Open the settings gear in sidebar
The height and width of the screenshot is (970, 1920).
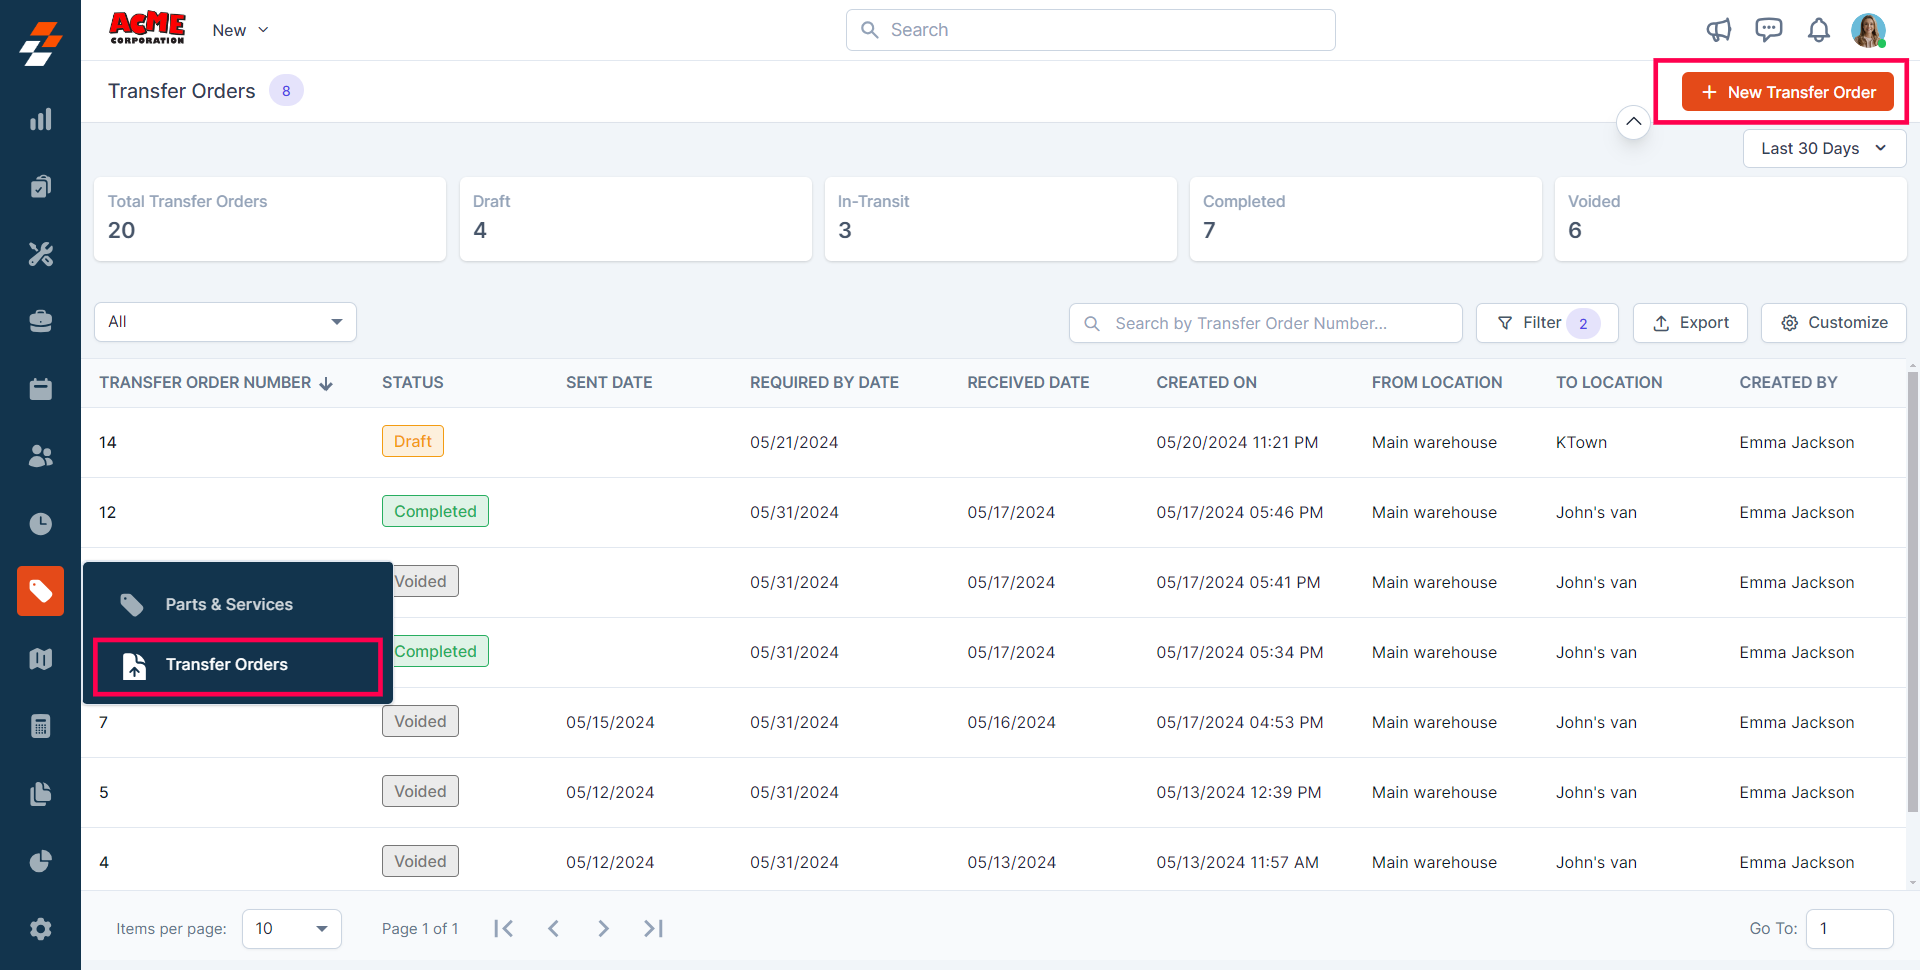[x=40, y=929]
